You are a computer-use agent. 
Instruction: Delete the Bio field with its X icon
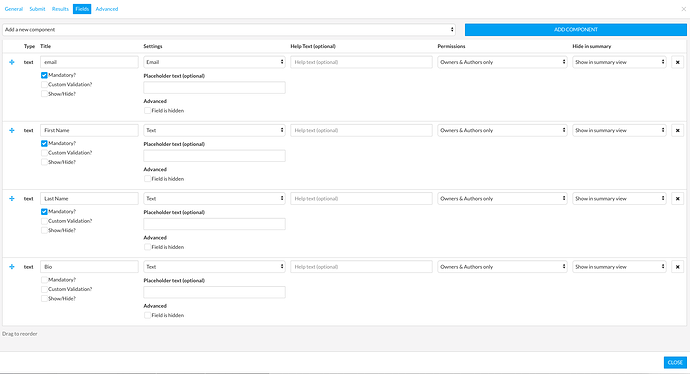[678, 267]
